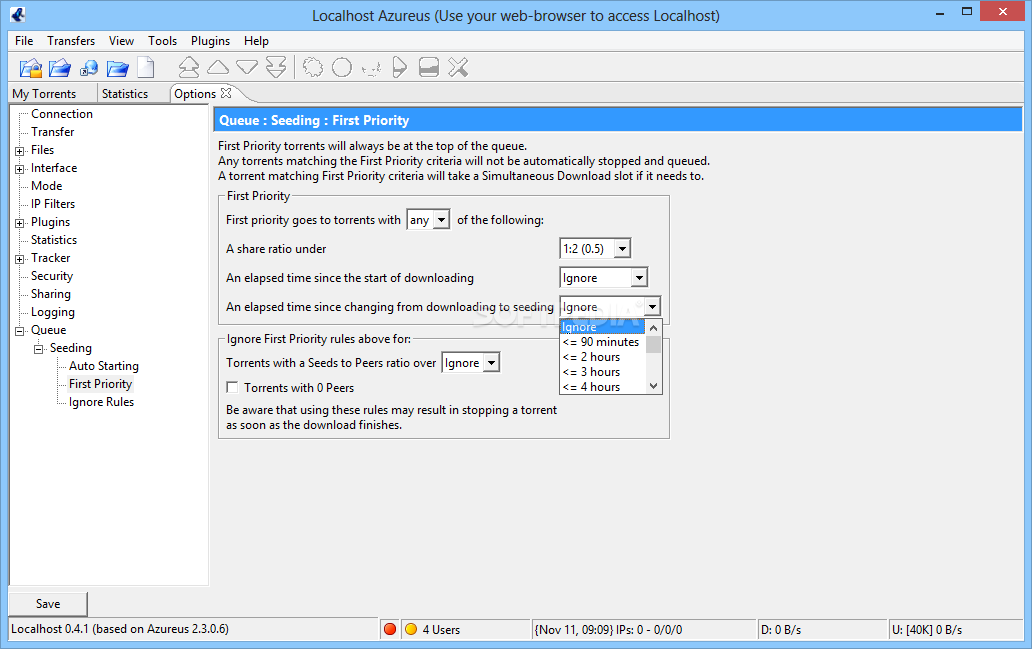This screenshot has width=1032, height=649.
Task: Select Auto Starting under Seeding
Action: click(x=104, y=366)
